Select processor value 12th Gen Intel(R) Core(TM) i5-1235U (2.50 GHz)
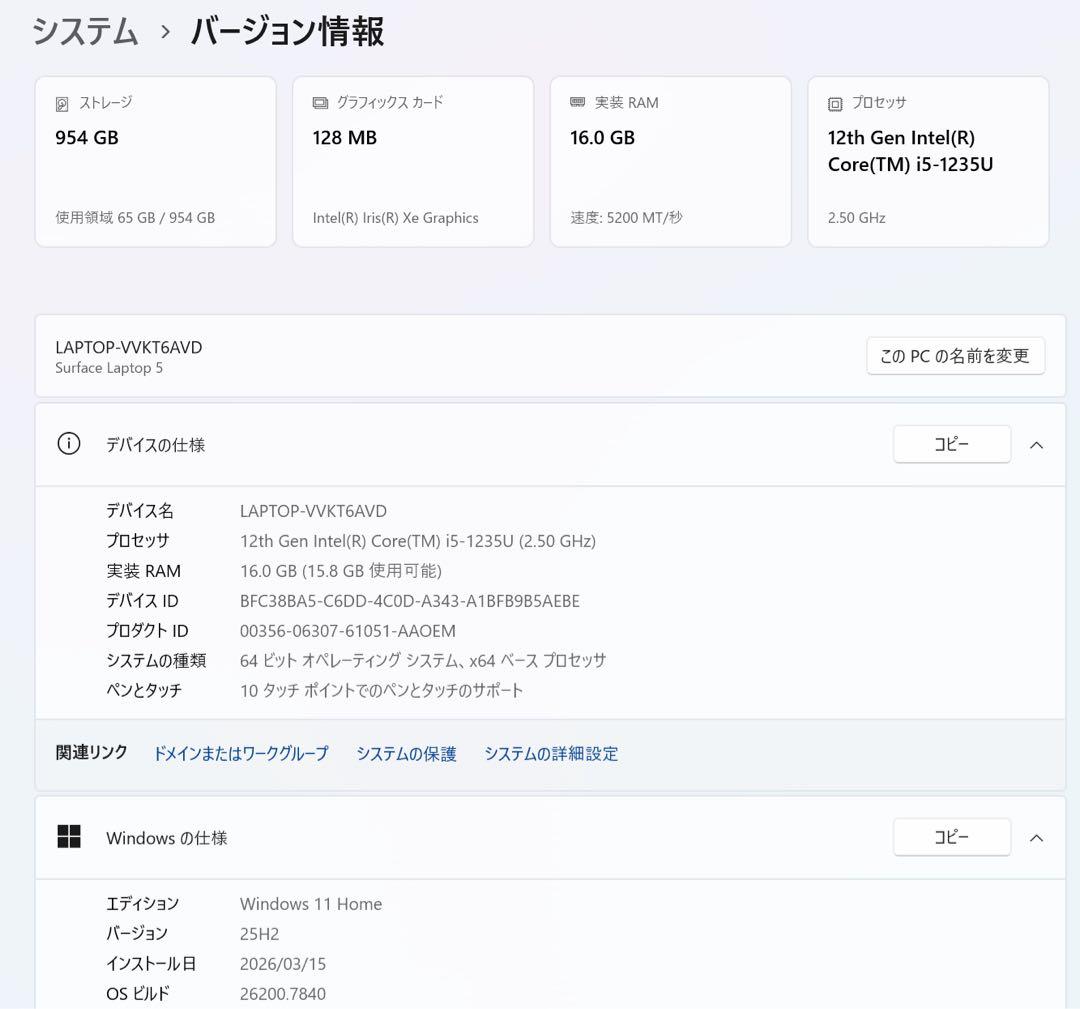 (x=418, y=541)
